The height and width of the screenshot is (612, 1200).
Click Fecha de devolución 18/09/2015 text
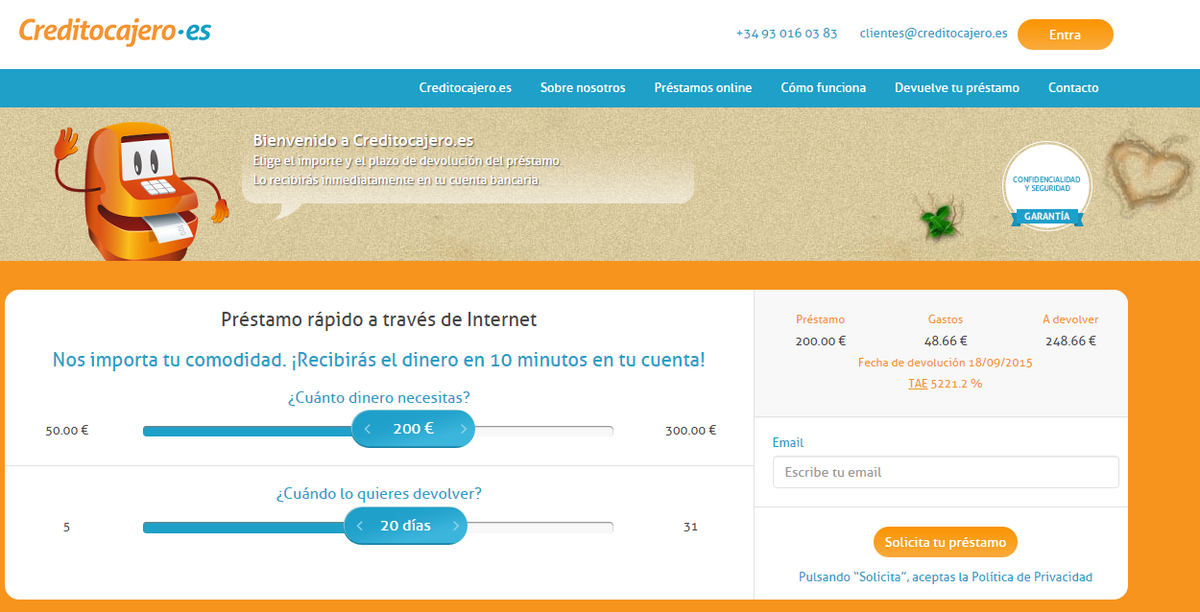(x=945, y=362)
